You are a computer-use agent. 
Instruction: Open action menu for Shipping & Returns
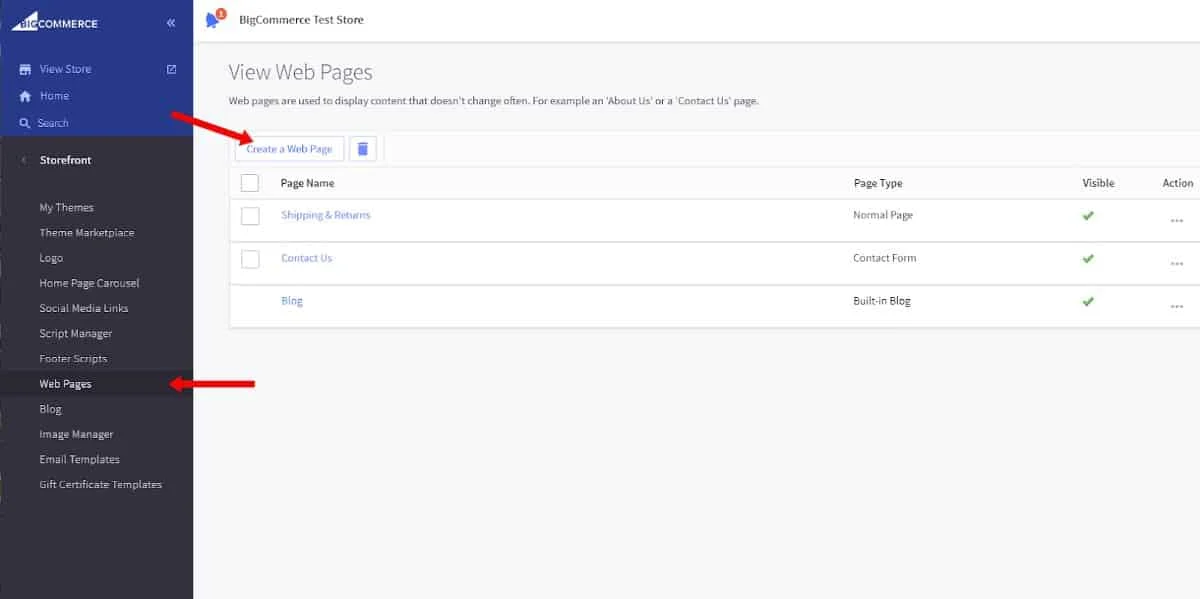[x=1176, y=221]
